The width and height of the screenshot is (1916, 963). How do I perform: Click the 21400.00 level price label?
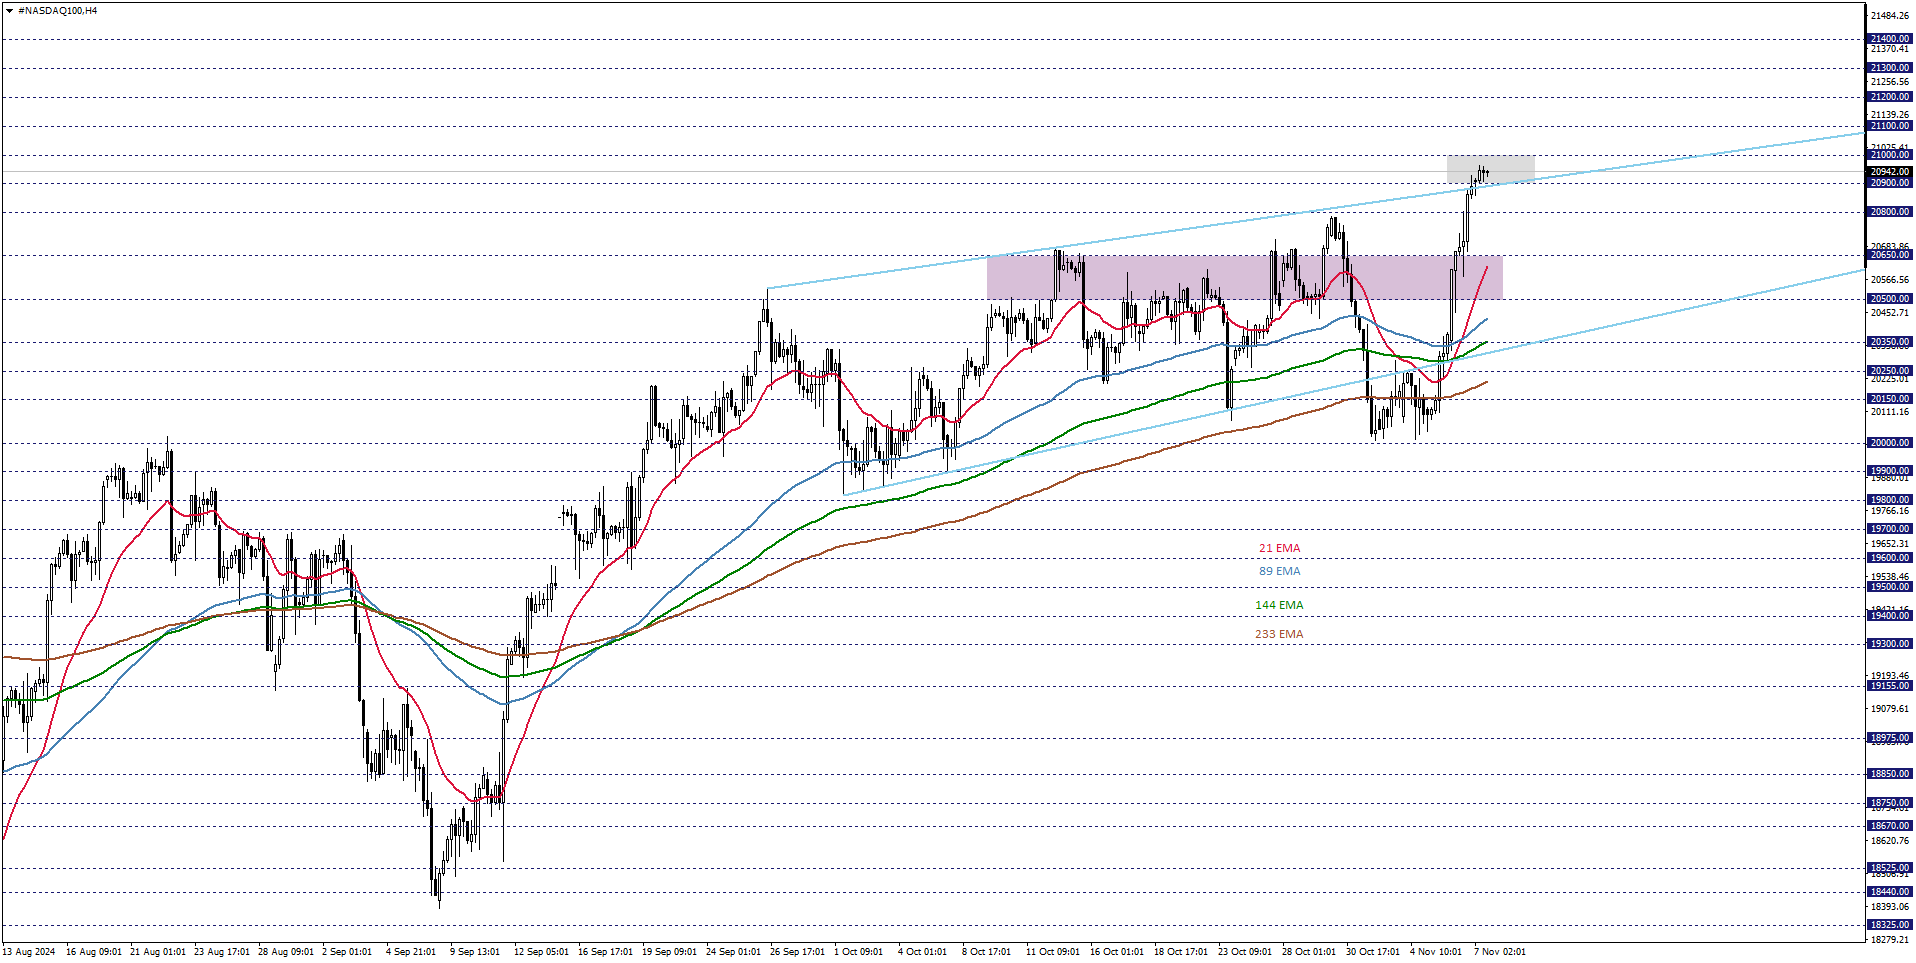pyautogui.click(x=1890, y=39)
